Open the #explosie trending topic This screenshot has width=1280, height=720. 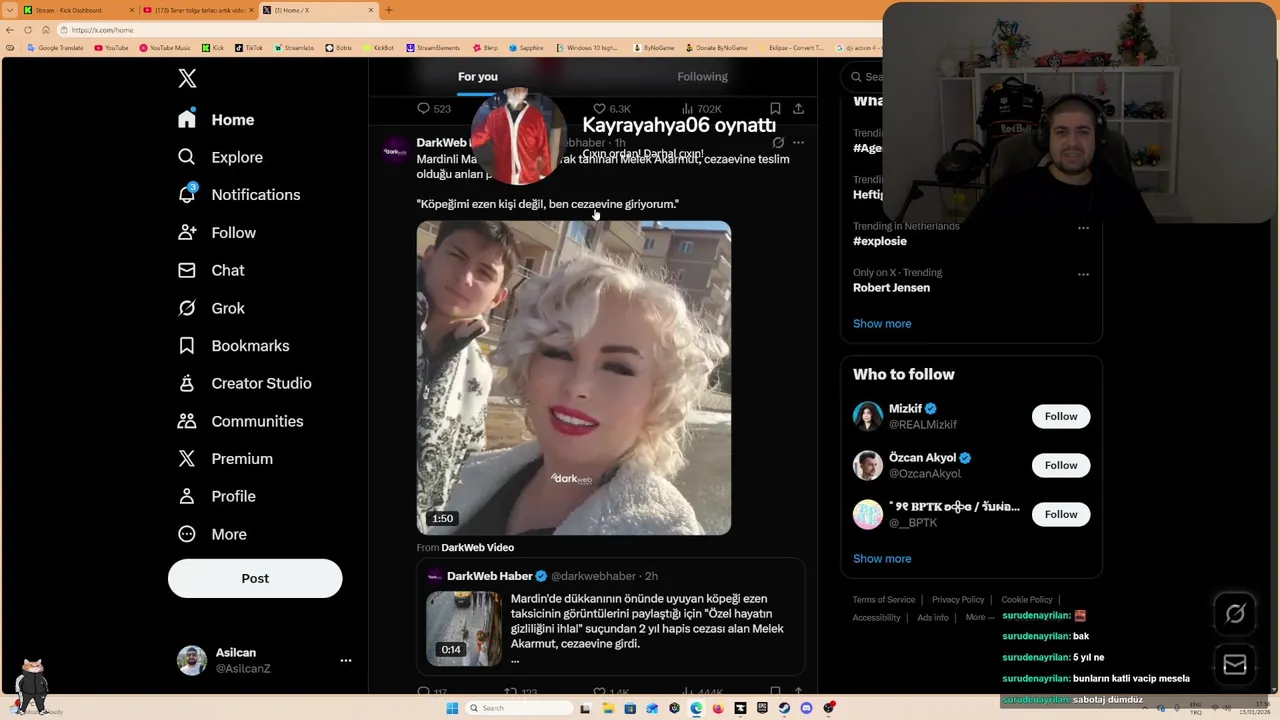[x=880, y=241]
